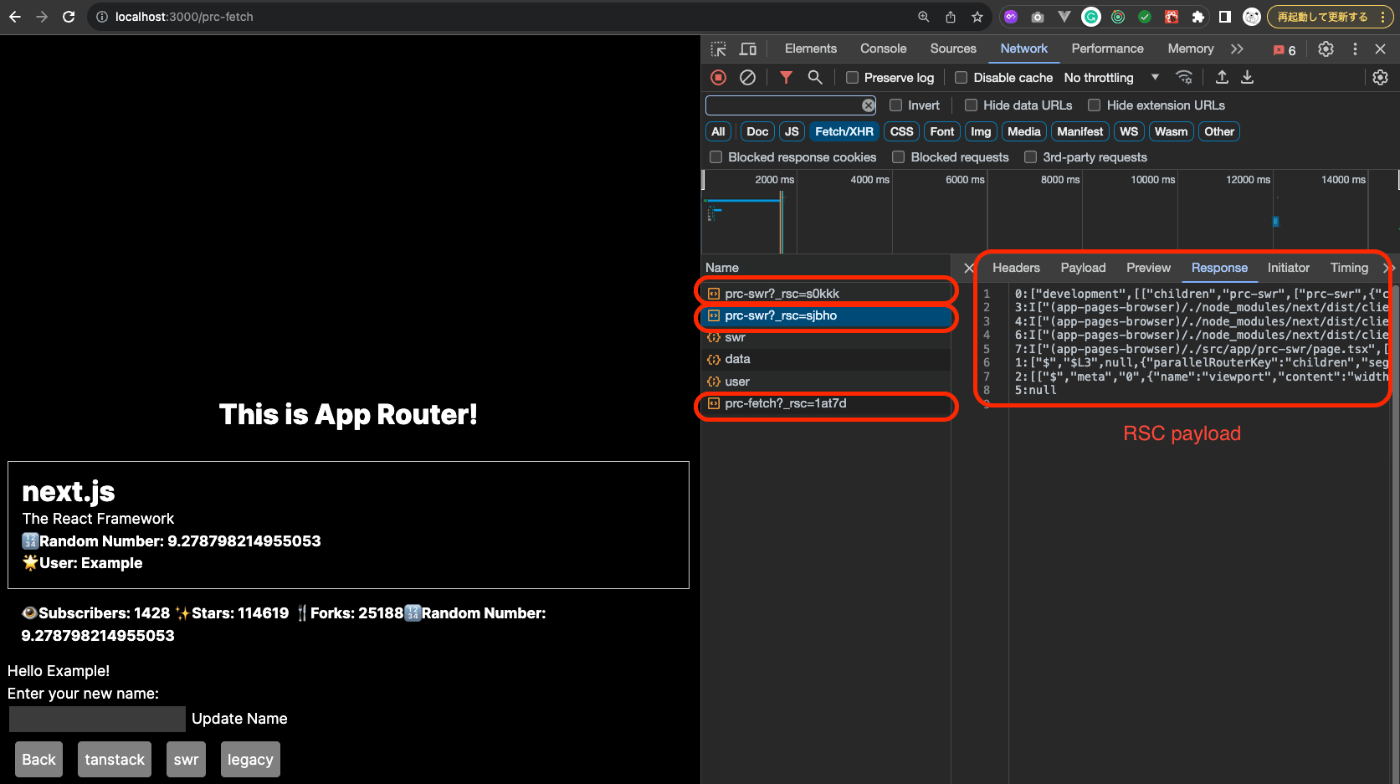The image size is (1400, 784).
Task: Filter requests by CSS type
Action: tap(901, 132)
